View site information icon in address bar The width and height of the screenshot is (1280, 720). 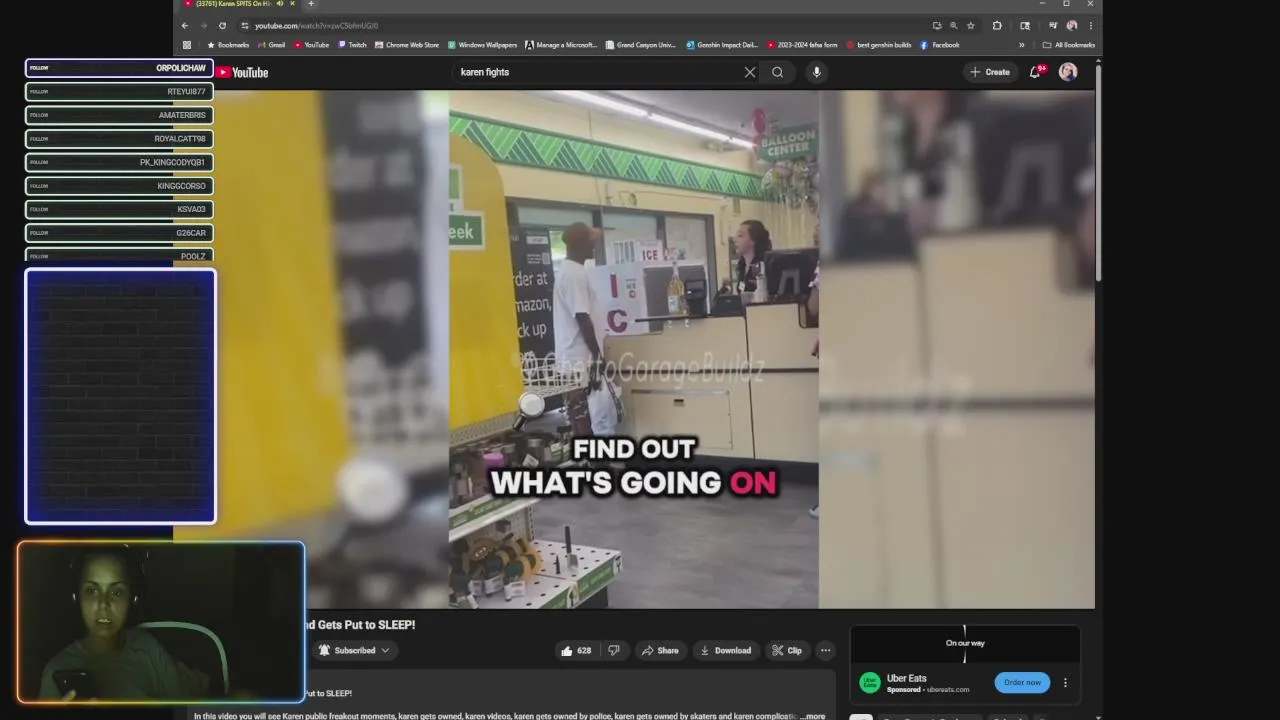coord(245,25)
